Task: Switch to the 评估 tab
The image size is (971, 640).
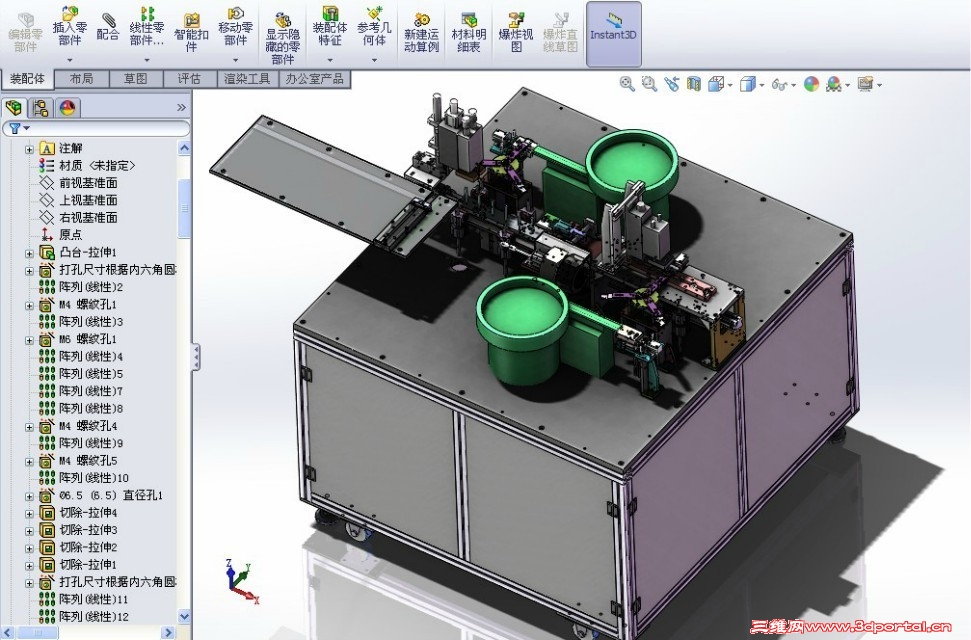Action: click(x=189, y=79)
